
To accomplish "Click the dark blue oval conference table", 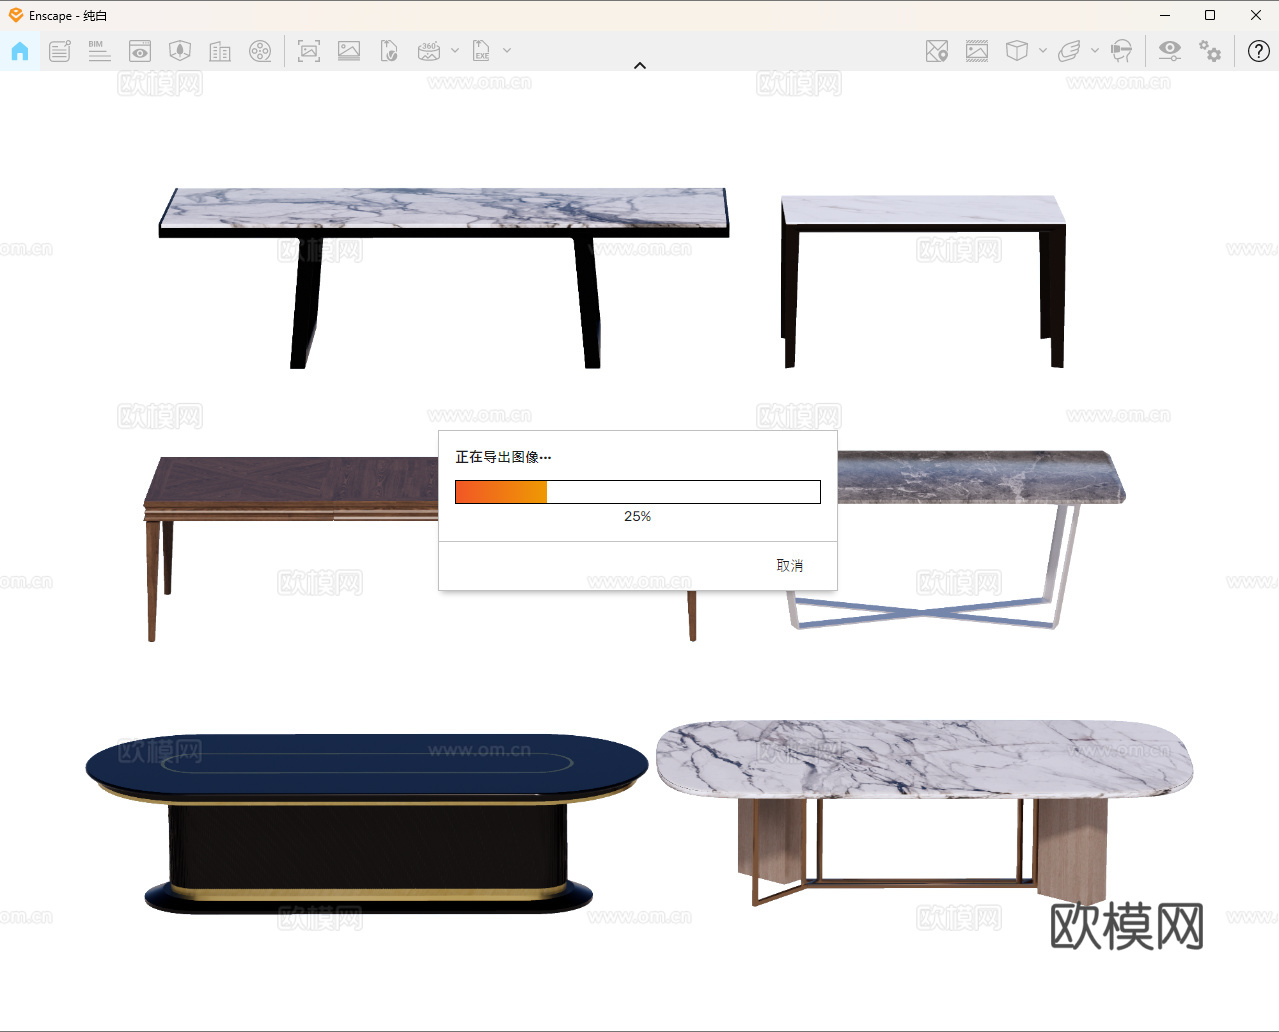I will 367,823.
